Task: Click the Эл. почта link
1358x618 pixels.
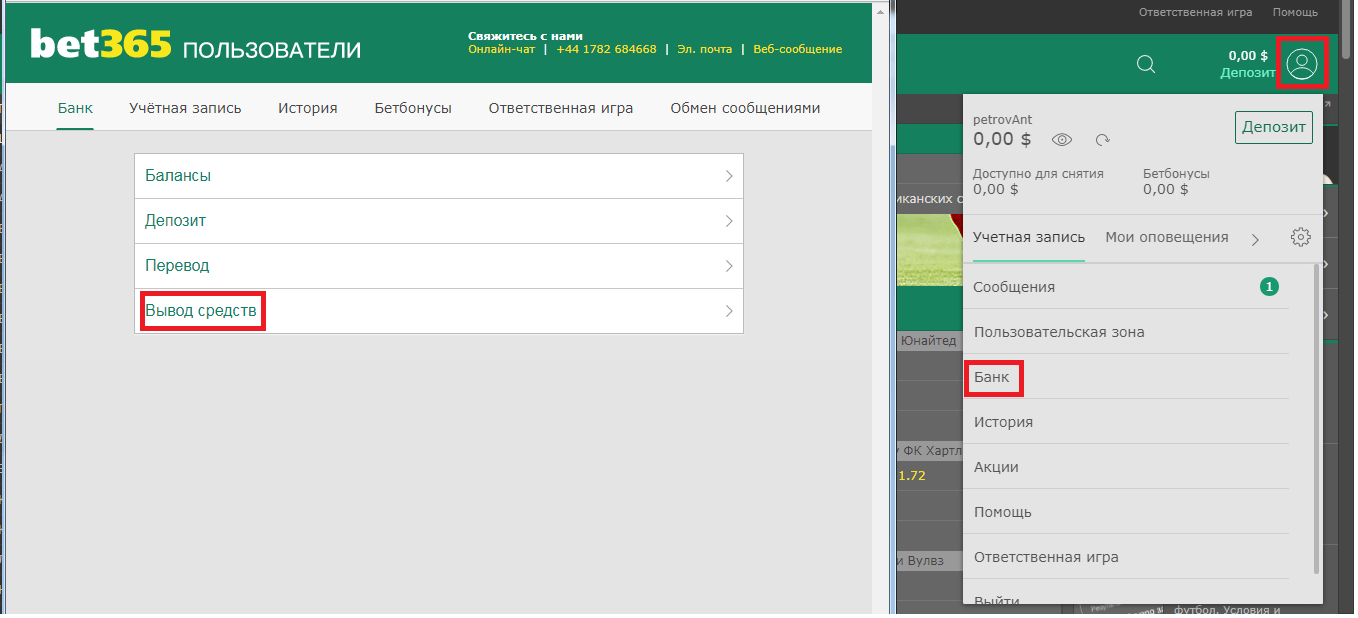Action: click(704, 49)
